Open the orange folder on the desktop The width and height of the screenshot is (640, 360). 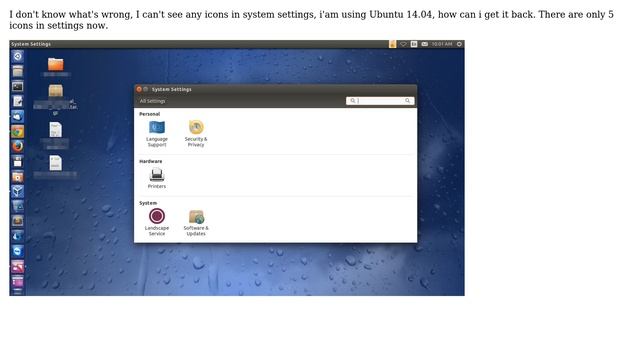(56, 64)
